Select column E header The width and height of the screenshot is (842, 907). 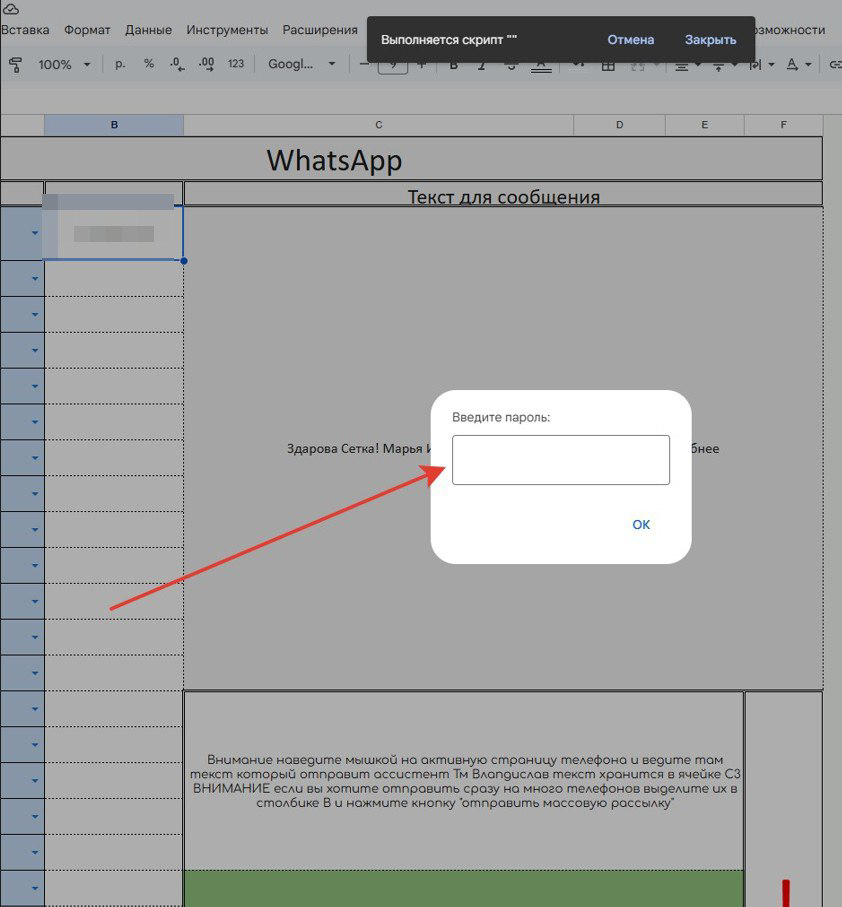(704, 125)
